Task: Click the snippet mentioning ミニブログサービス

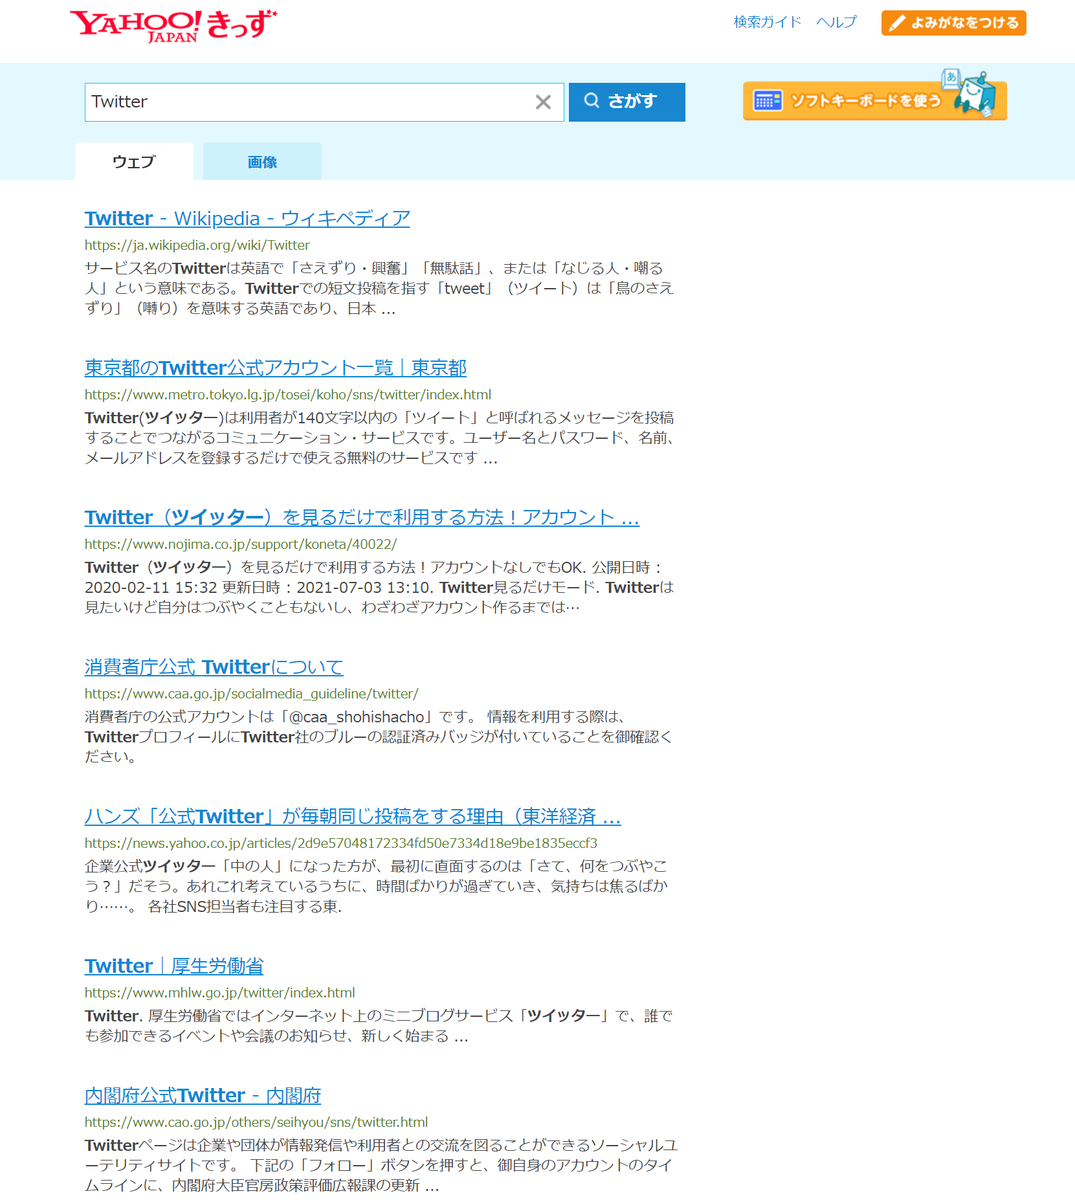Action: click(378, 1026)
